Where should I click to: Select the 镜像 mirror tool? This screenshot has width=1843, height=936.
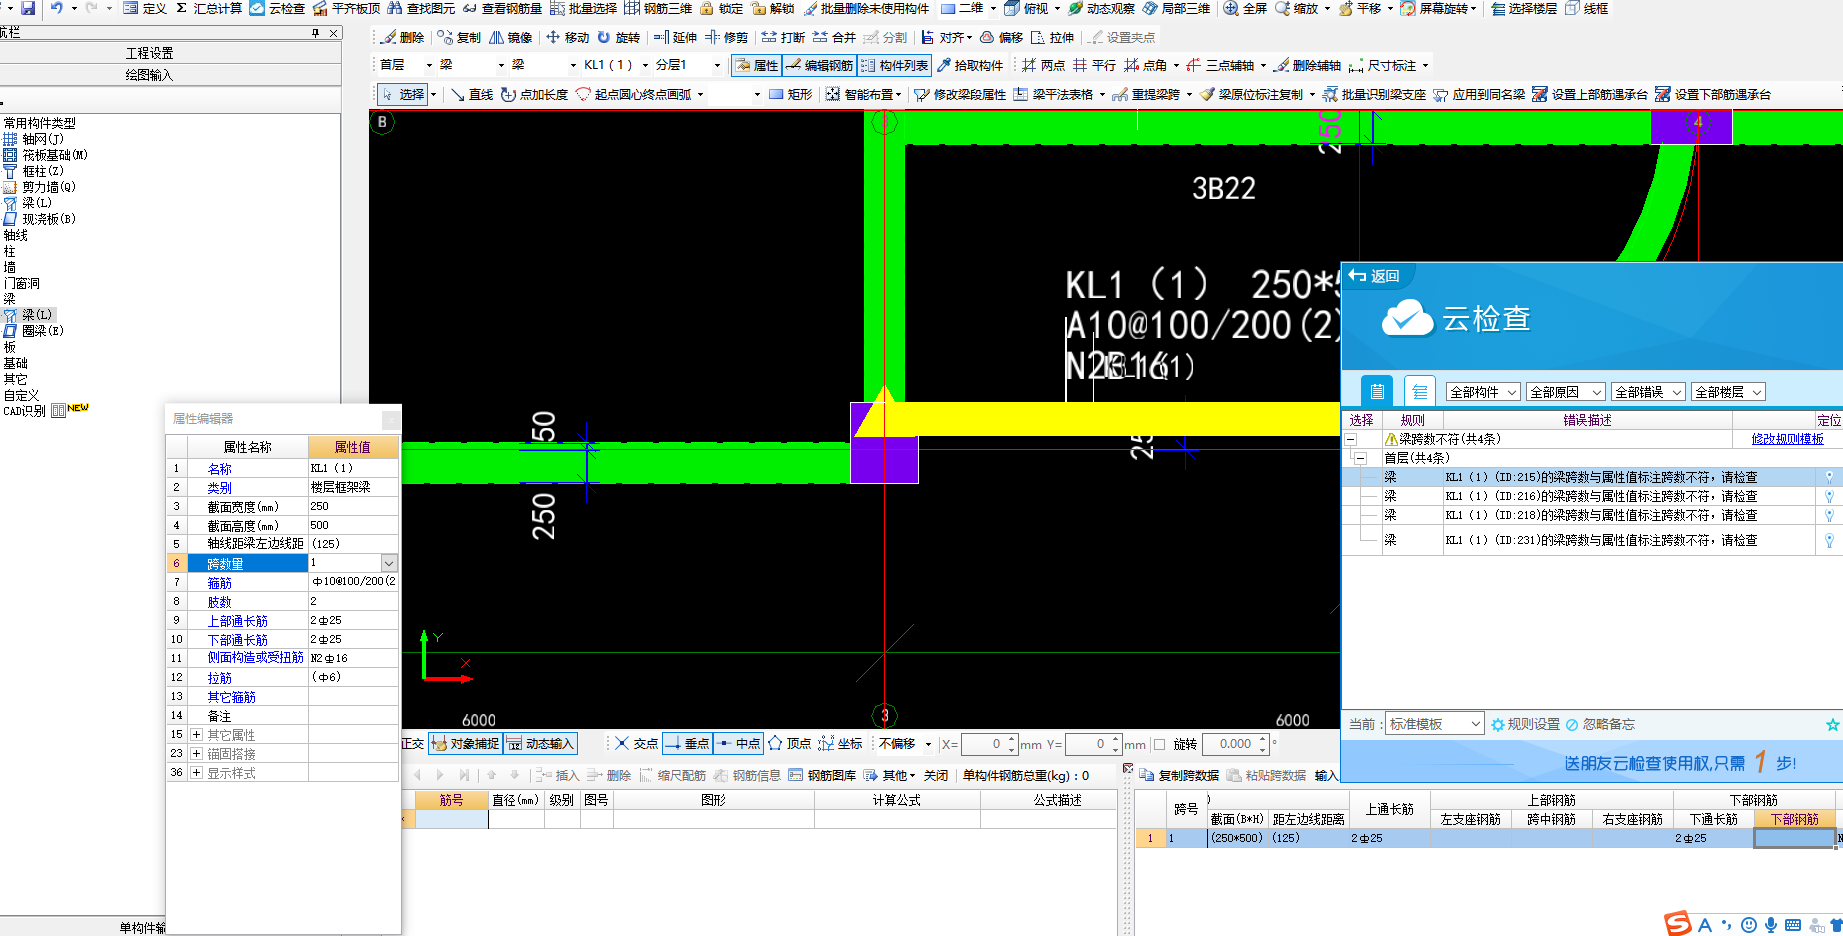[510, 37]
